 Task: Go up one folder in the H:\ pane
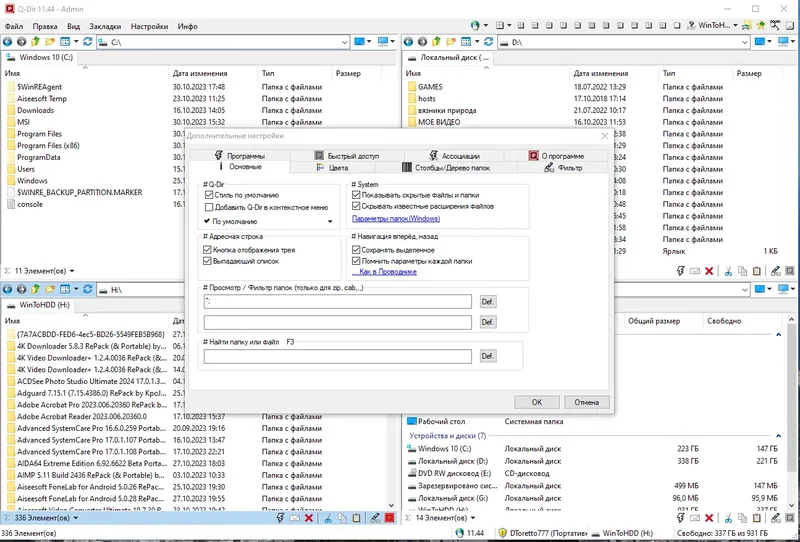(35, 289)
